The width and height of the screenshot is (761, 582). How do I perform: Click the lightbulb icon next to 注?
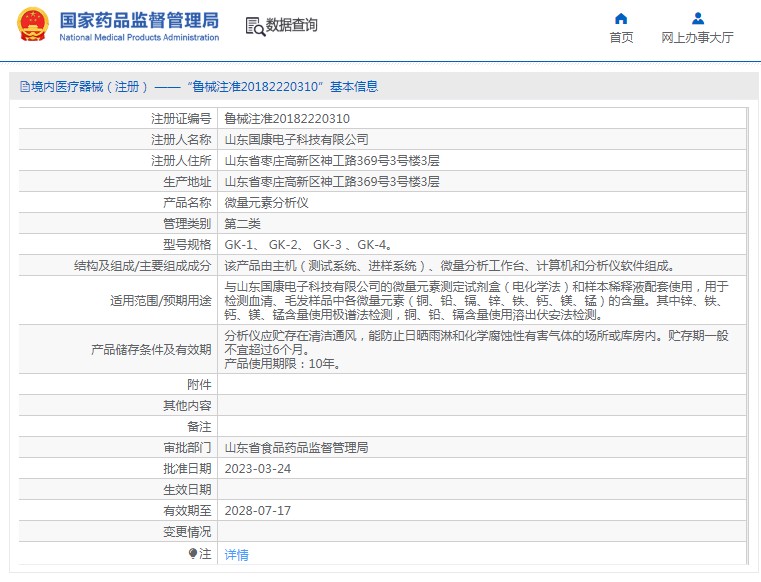[x=193, y=553]
